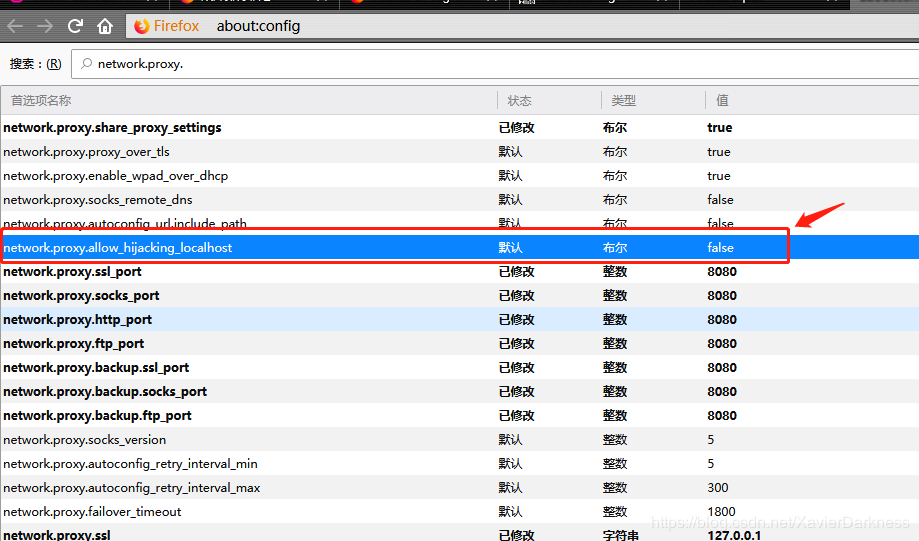Image resolution: width=919 pixels, height=541 pixels.
Task: Click the 搜索: (R) label
Action: [36, 64]
